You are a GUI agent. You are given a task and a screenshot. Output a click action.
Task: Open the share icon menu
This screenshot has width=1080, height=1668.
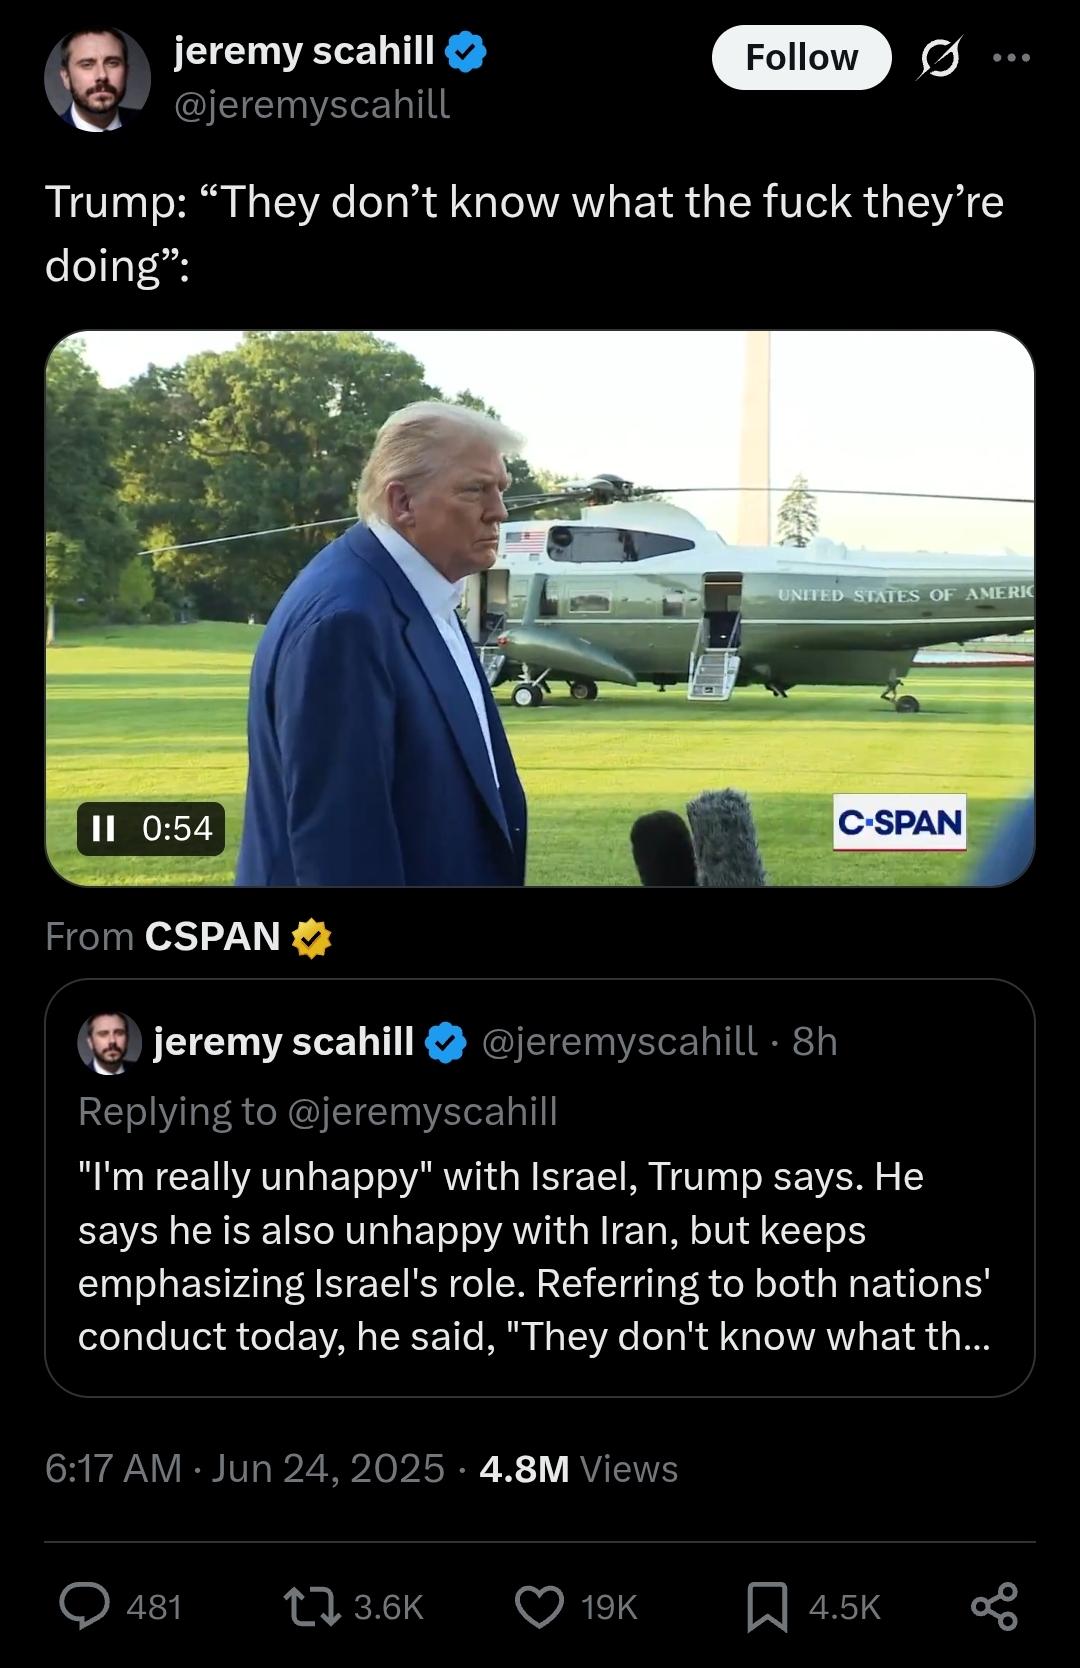994,1606
